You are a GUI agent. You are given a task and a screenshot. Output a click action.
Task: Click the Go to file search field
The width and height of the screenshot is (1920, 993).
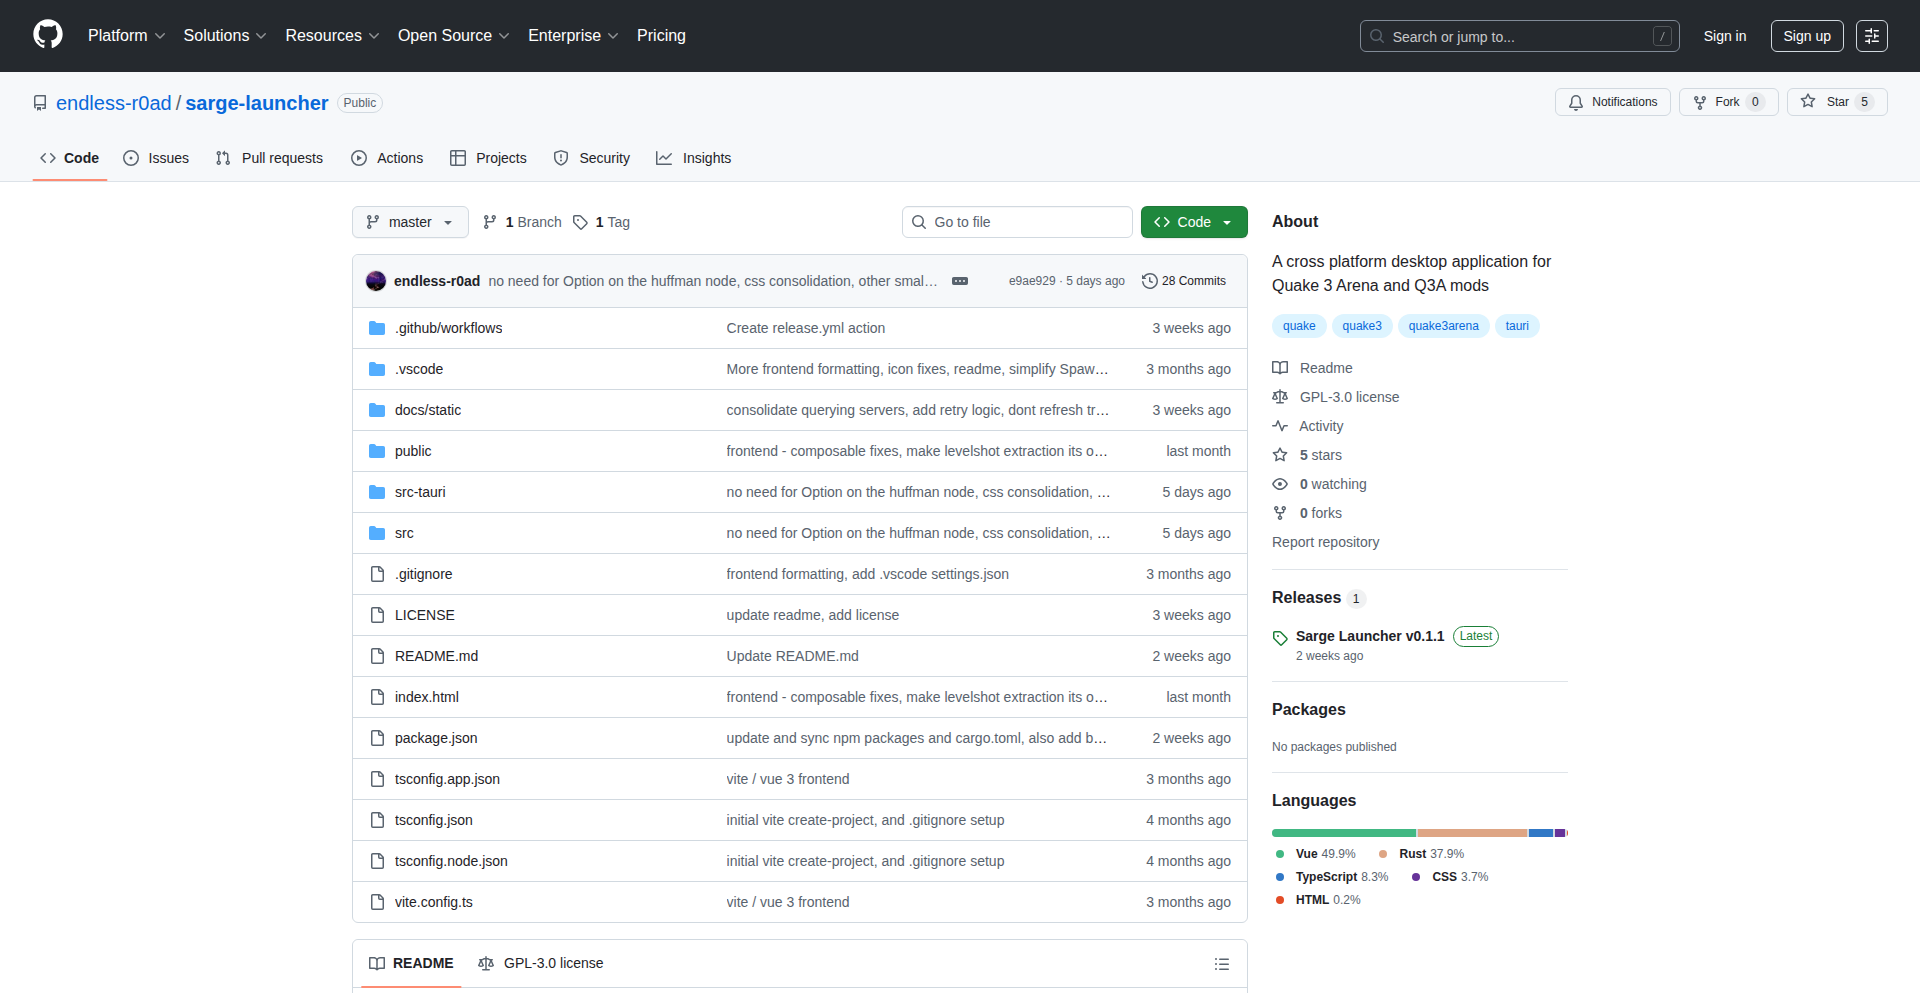[x=1017, y=222]
